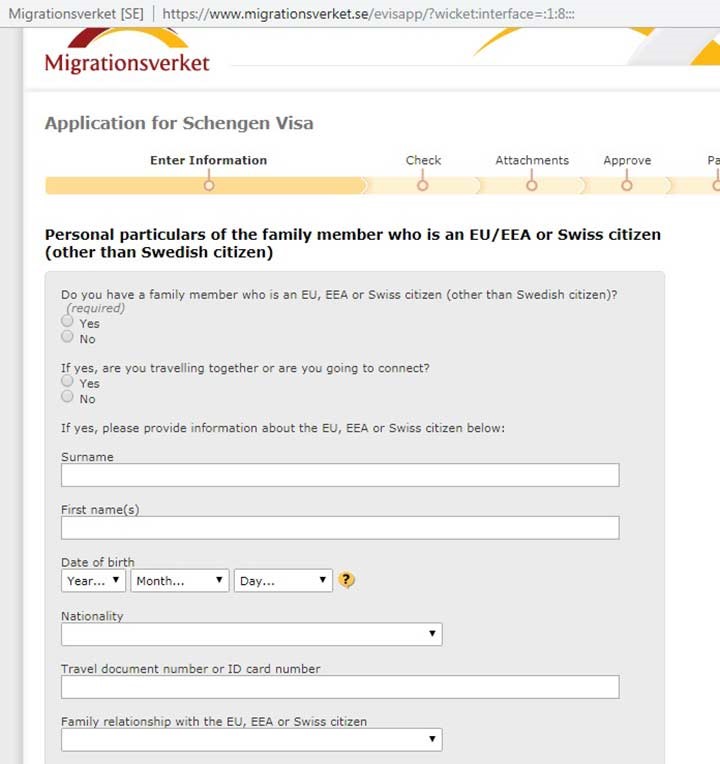The height and width of the screenshot is (764, 720).
Task: Go to the Check step label
Action: point(423,160)
